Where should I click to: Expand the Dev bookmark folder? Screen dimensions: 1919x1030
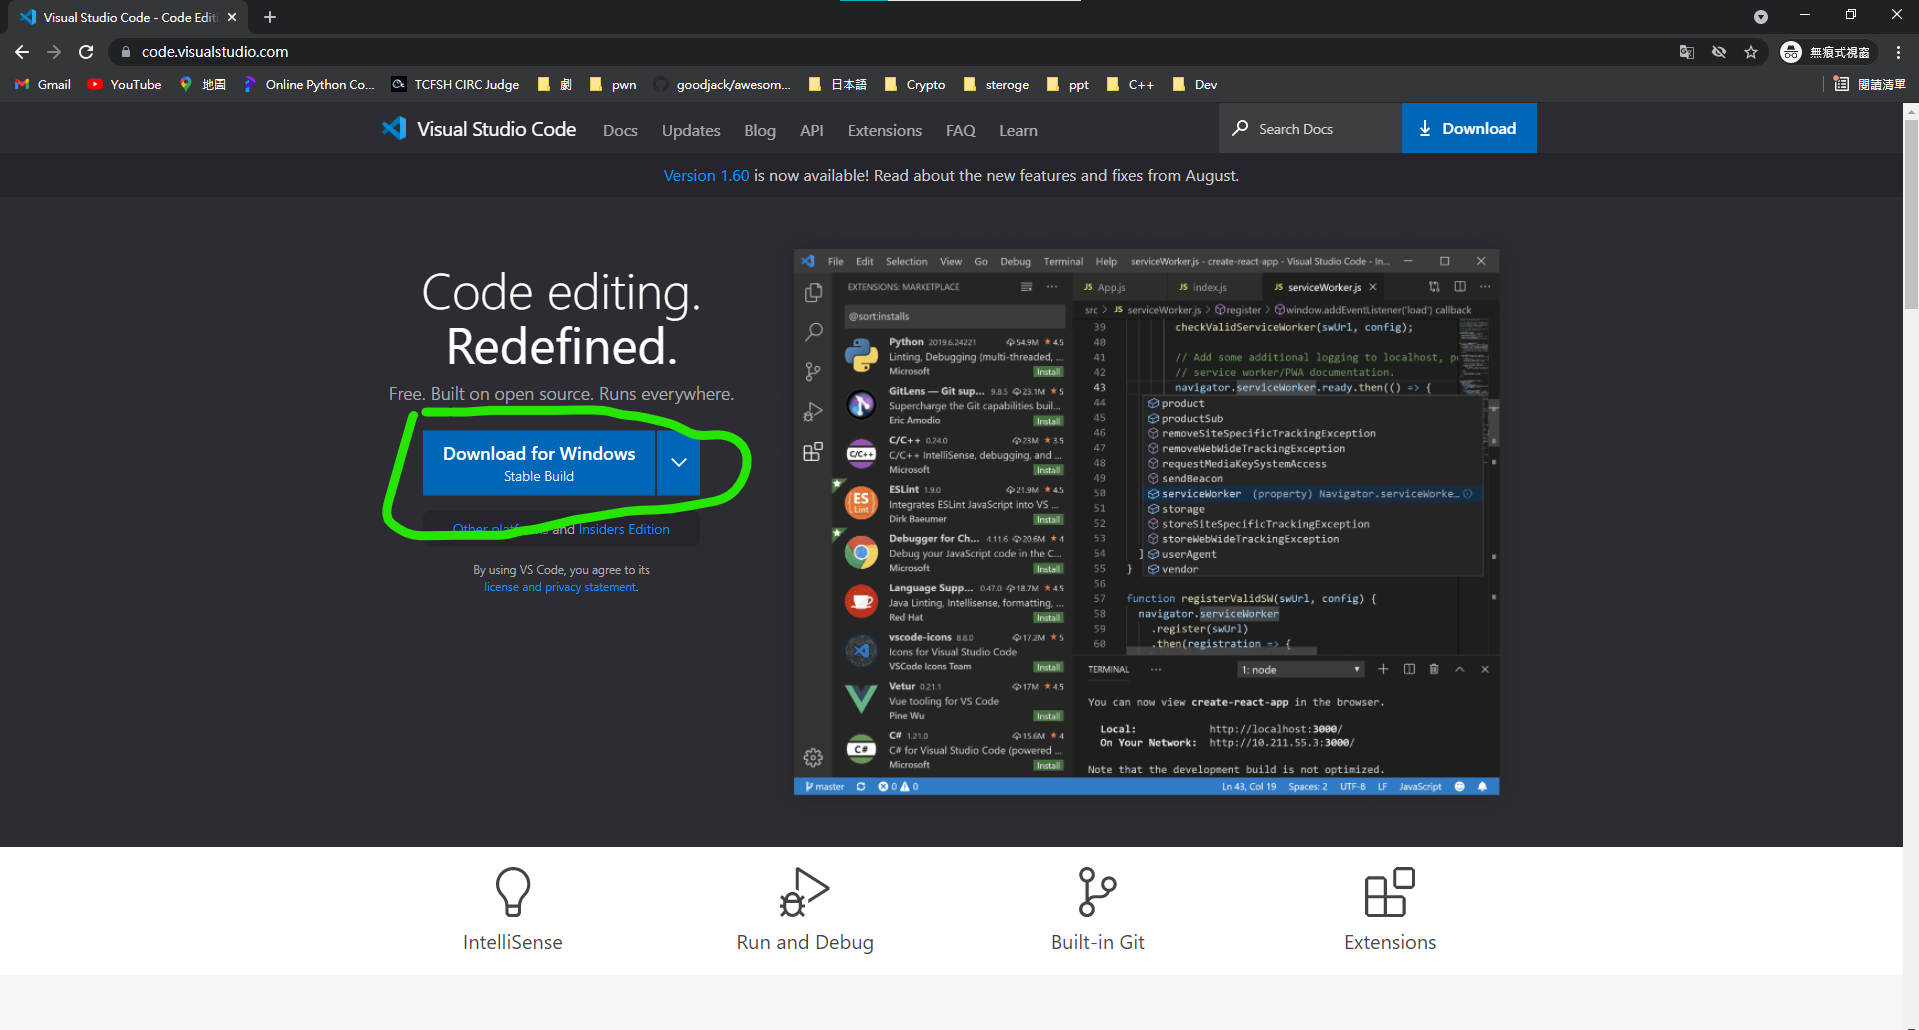(x=1195, y=85)
